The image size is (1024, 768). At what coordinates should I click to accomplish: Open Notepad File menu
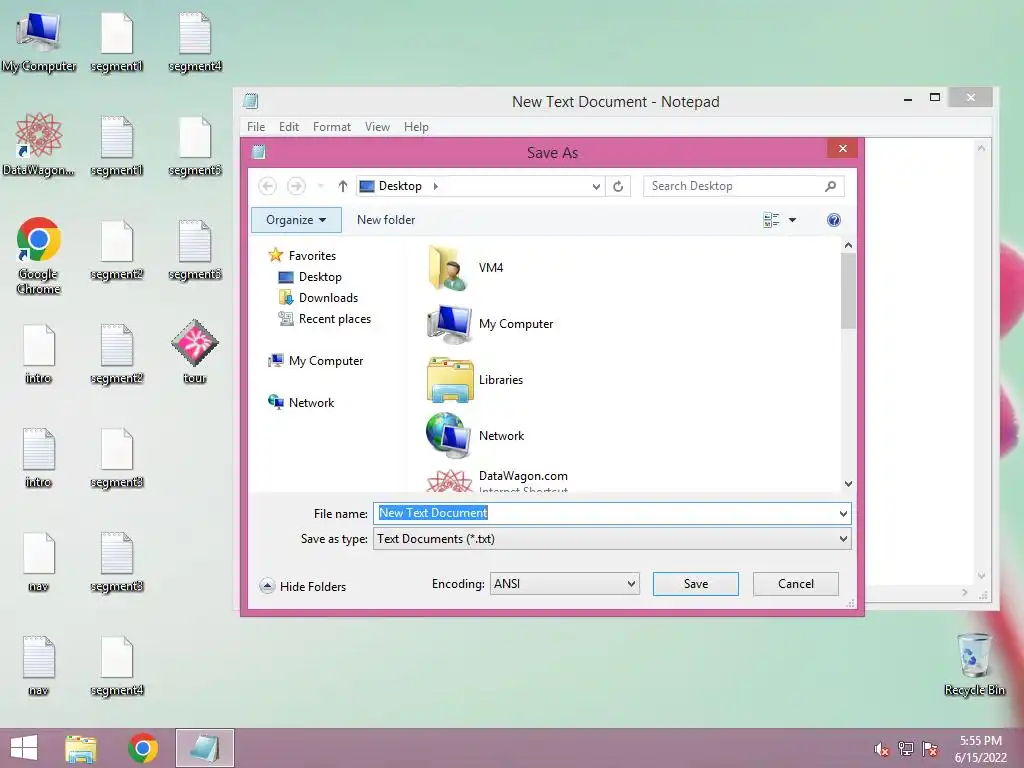click(256, 127)
